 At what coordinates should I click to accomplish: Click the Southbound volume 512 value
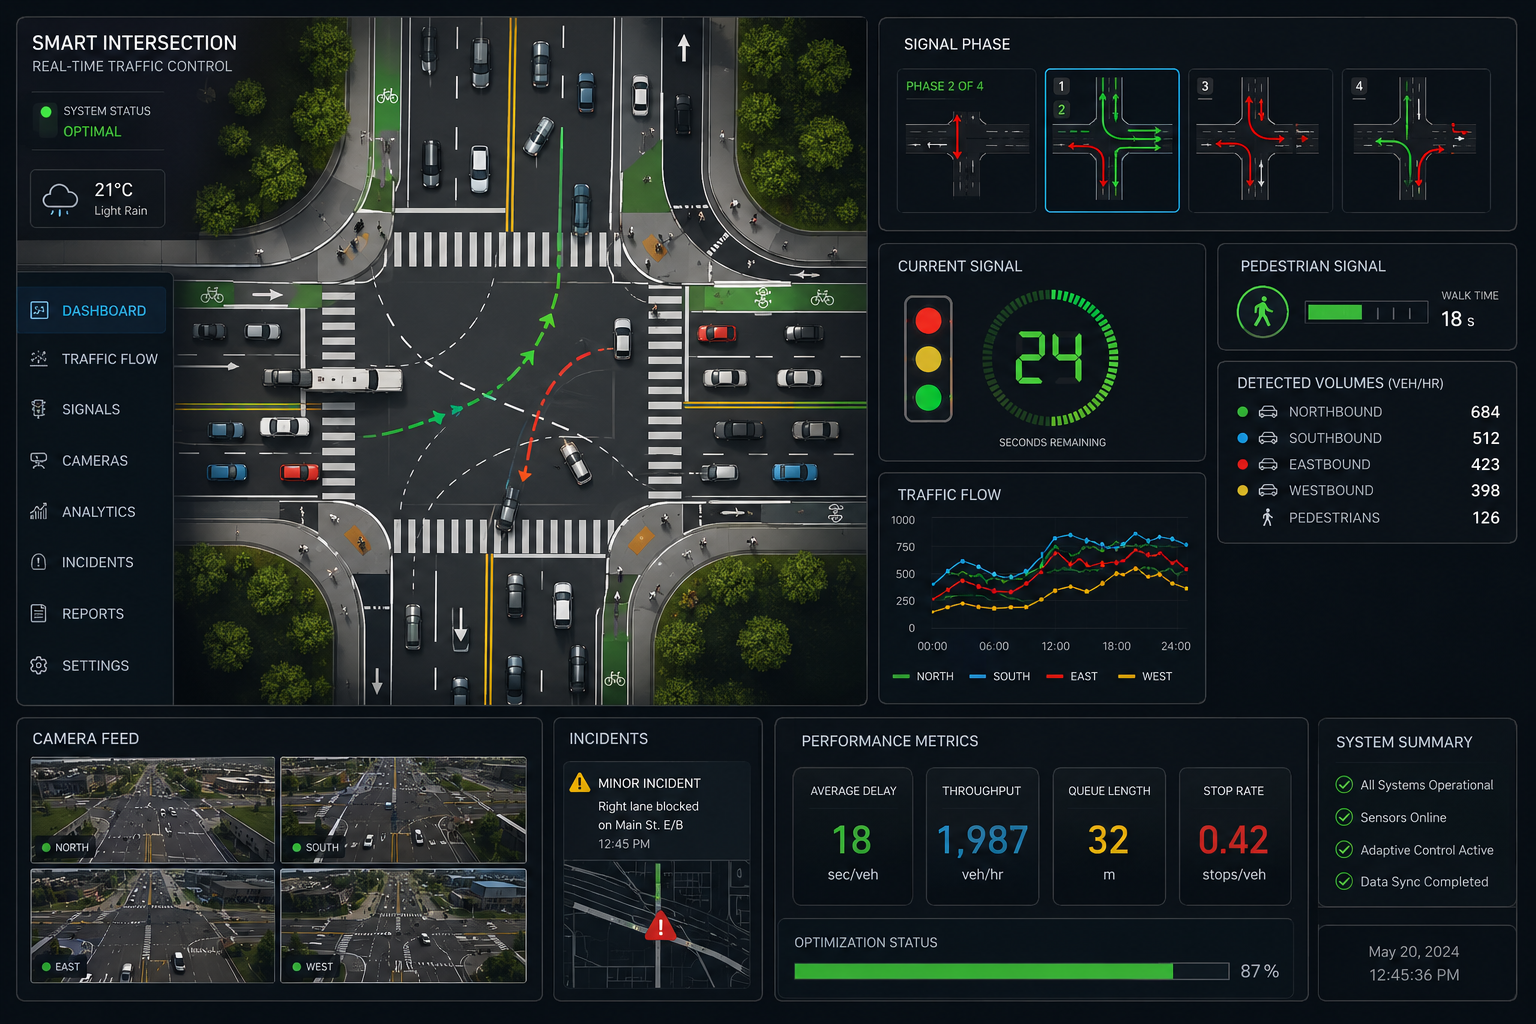tap(1485, 438)
